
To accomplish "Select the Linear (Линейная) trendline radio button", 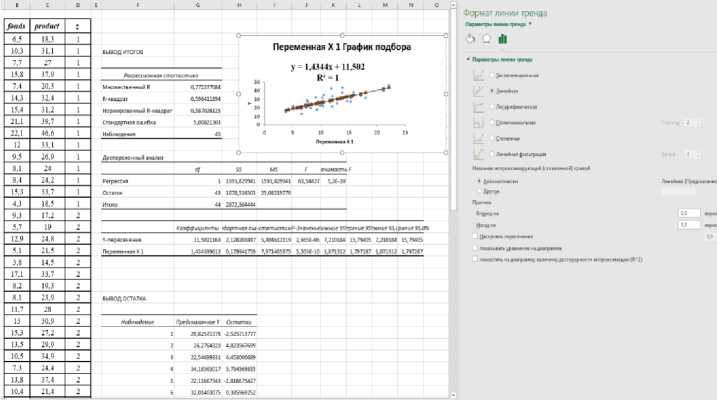I will [492, 91].
